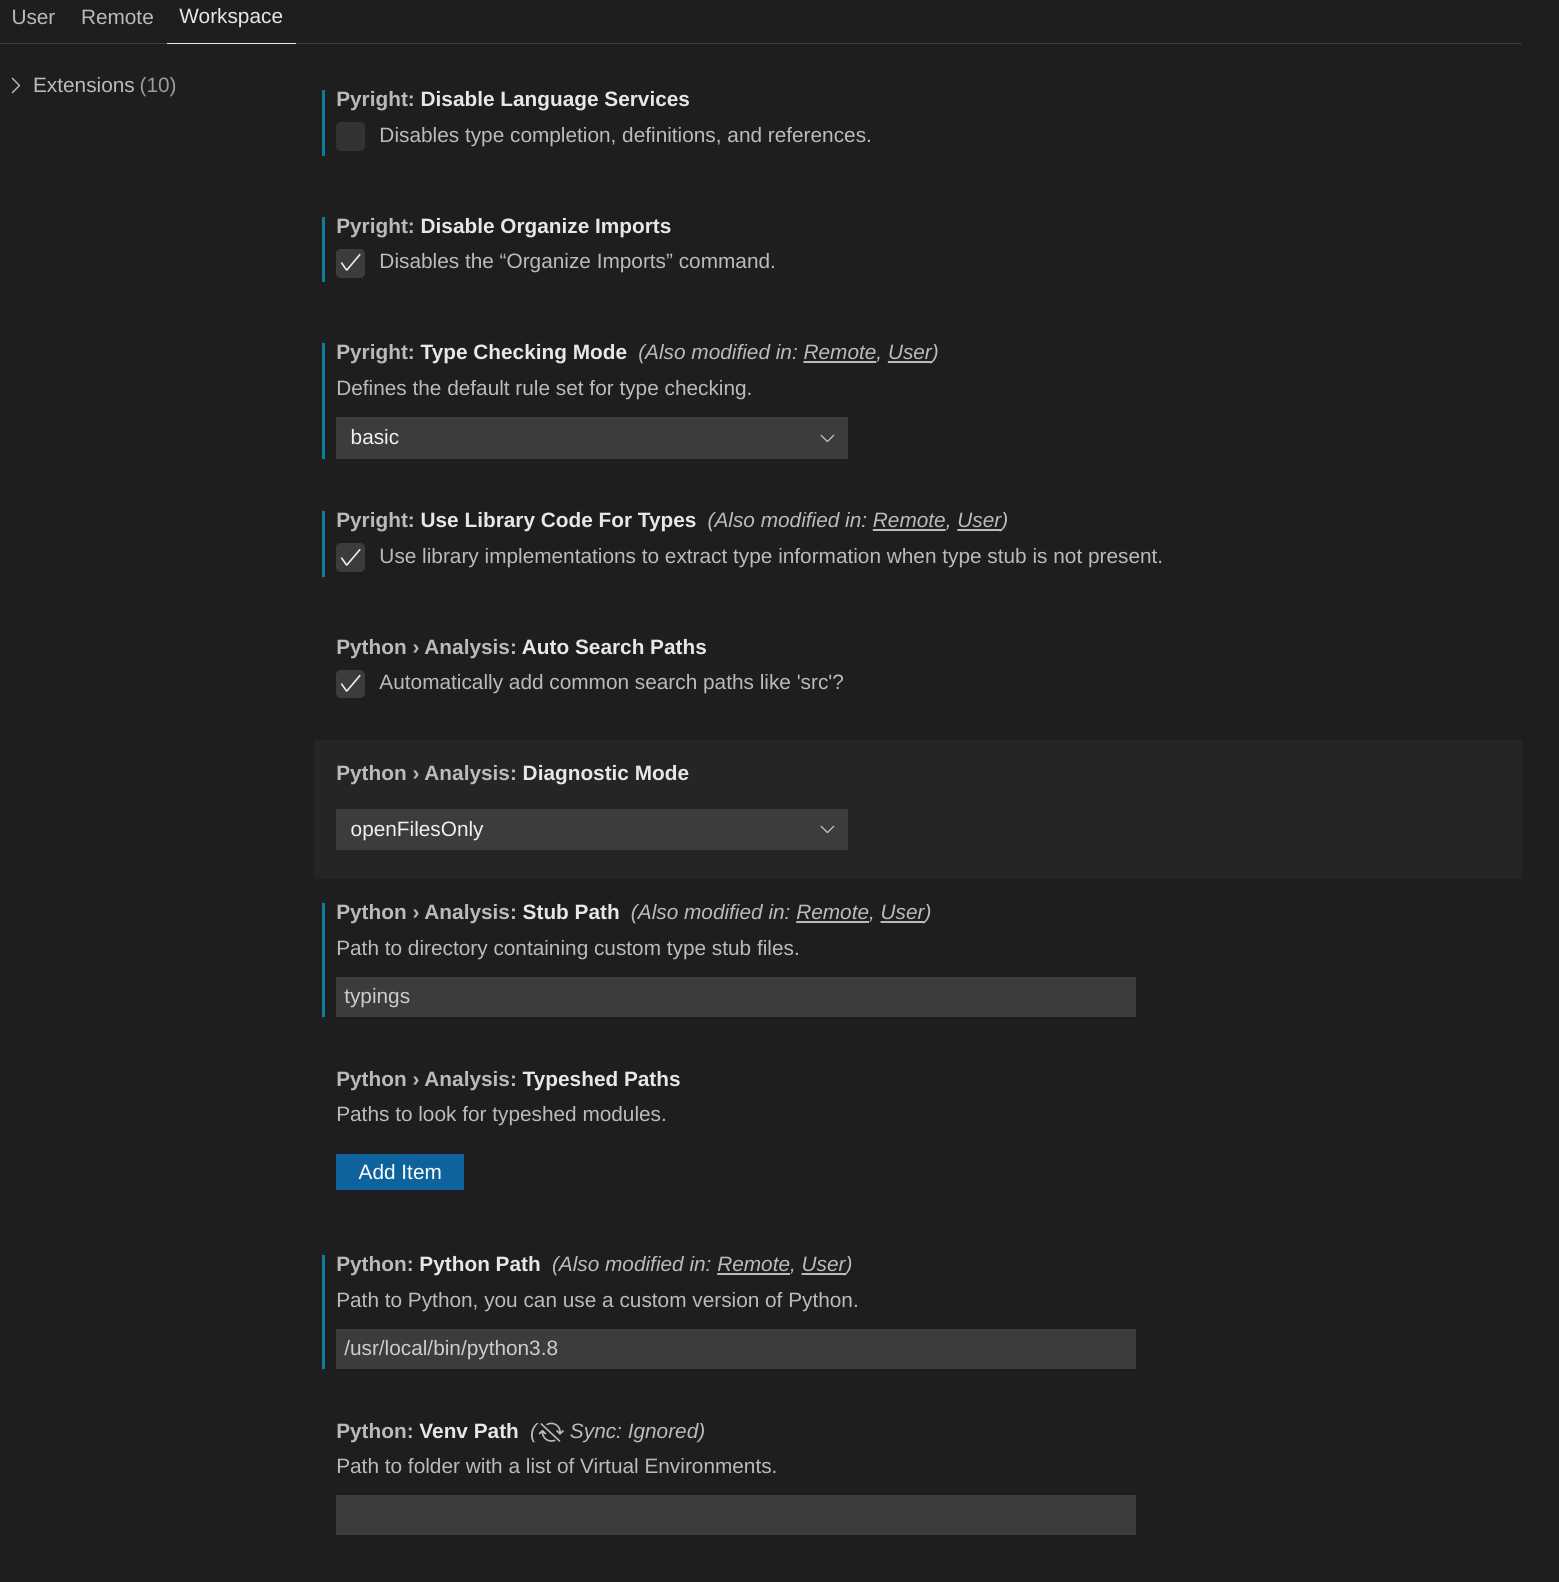The image size is (1559, 1582).
Task: Toggle Use Library Code For Types checkbox
Action: (351, 557)
